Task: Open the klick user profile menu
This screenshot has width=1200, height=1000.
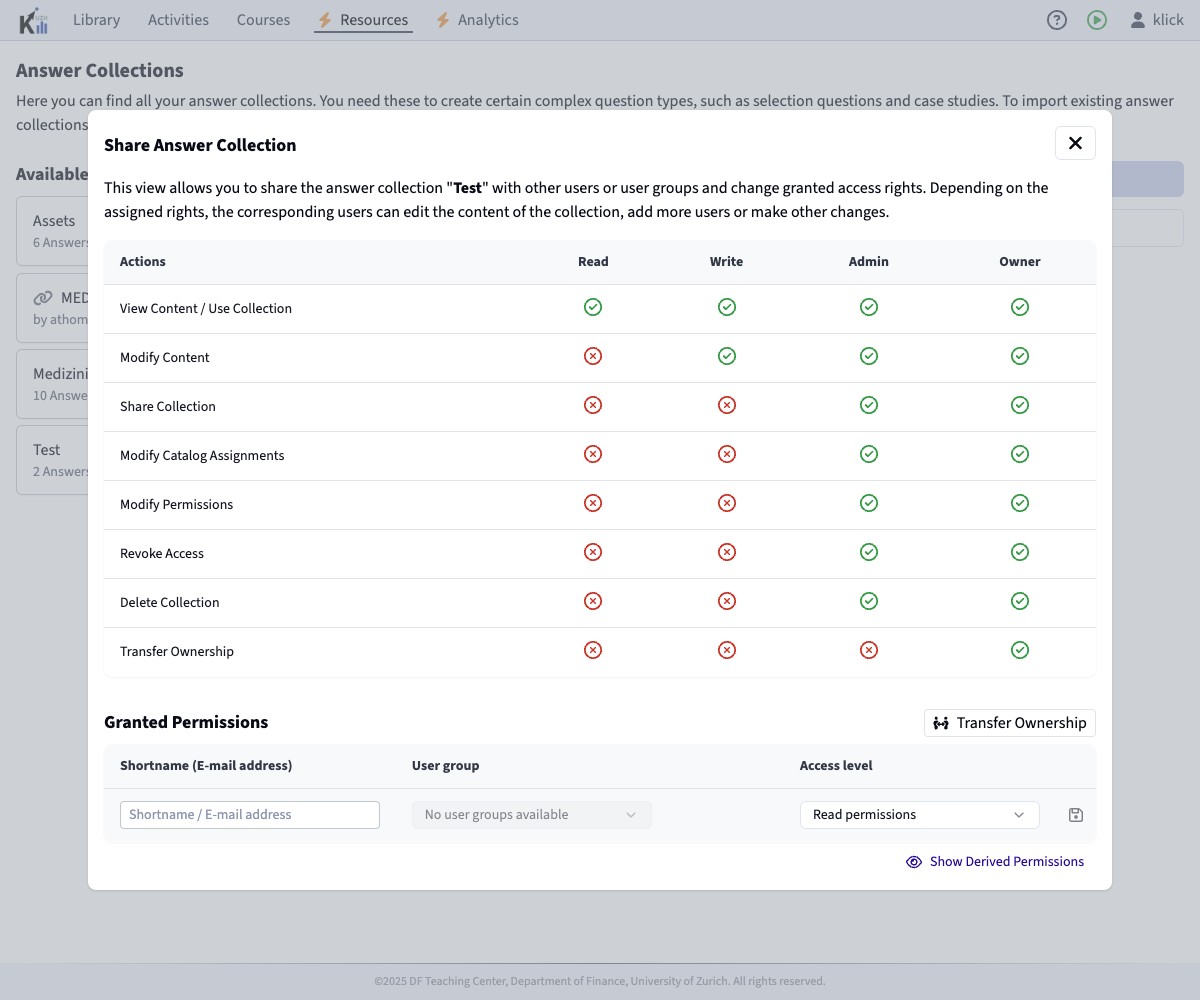Action: click(x=1157, y=20)
